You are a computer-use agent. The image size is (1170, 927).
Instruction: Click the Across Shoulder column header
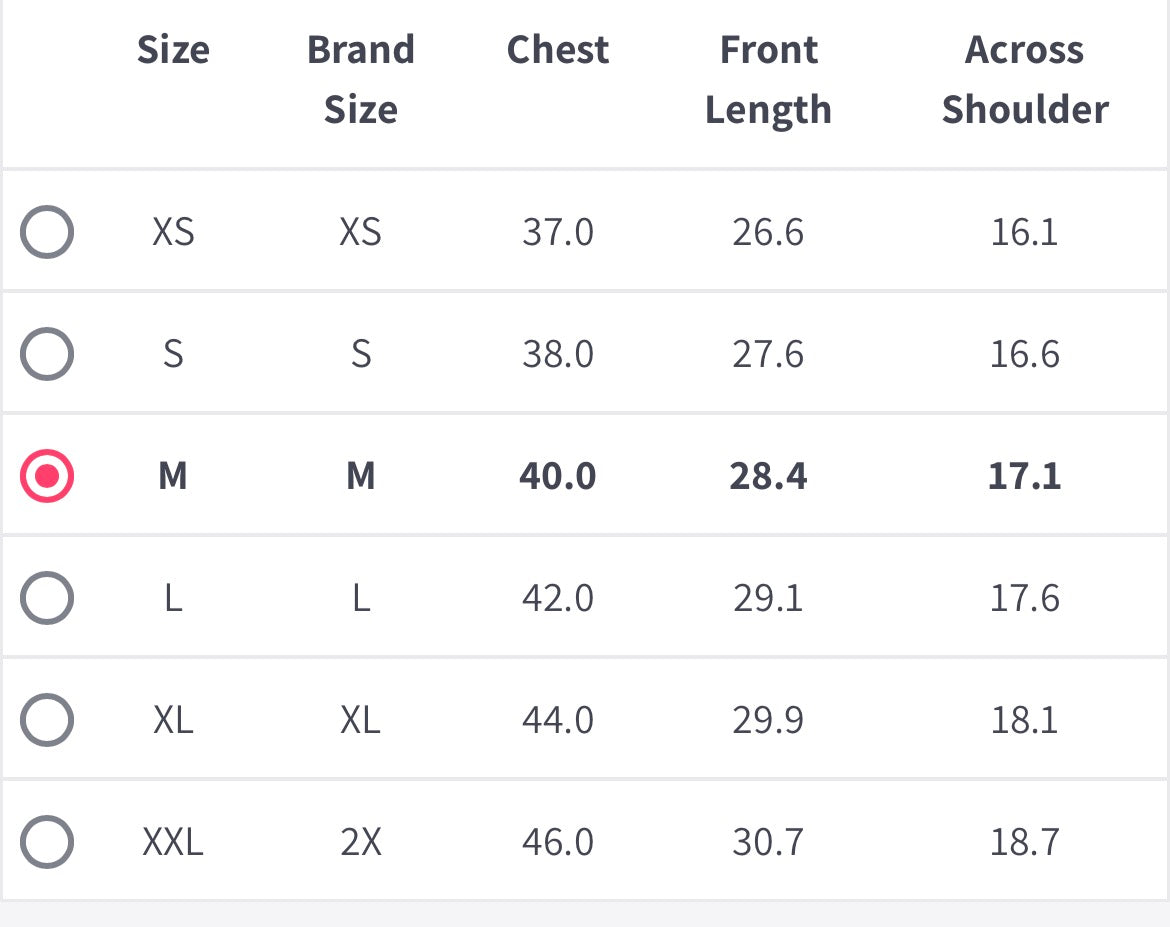coord(1025,79)
